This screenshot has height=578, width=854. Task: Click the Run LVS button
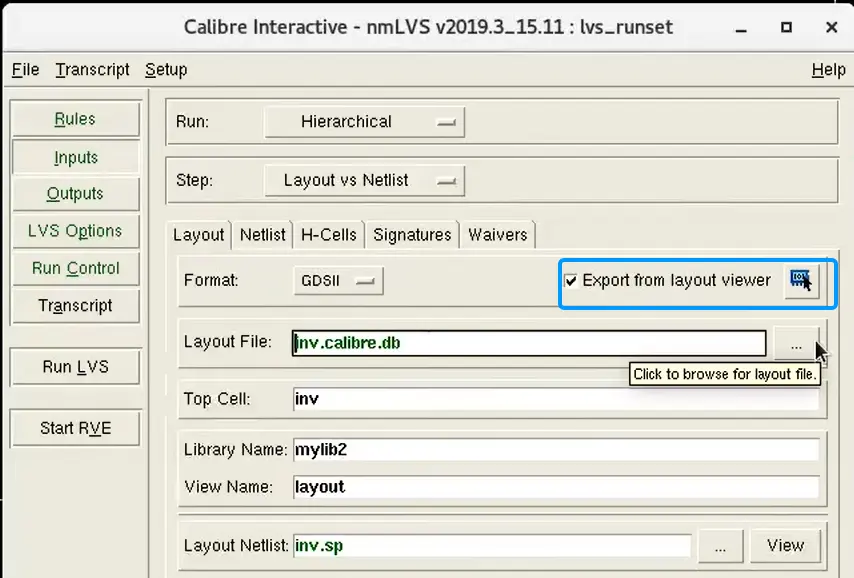[76, 367]
